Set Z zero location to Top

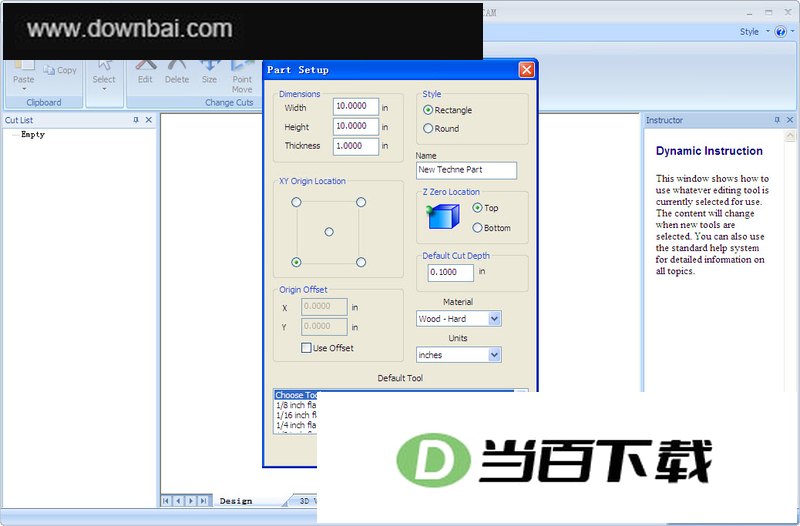coord(477,208)
